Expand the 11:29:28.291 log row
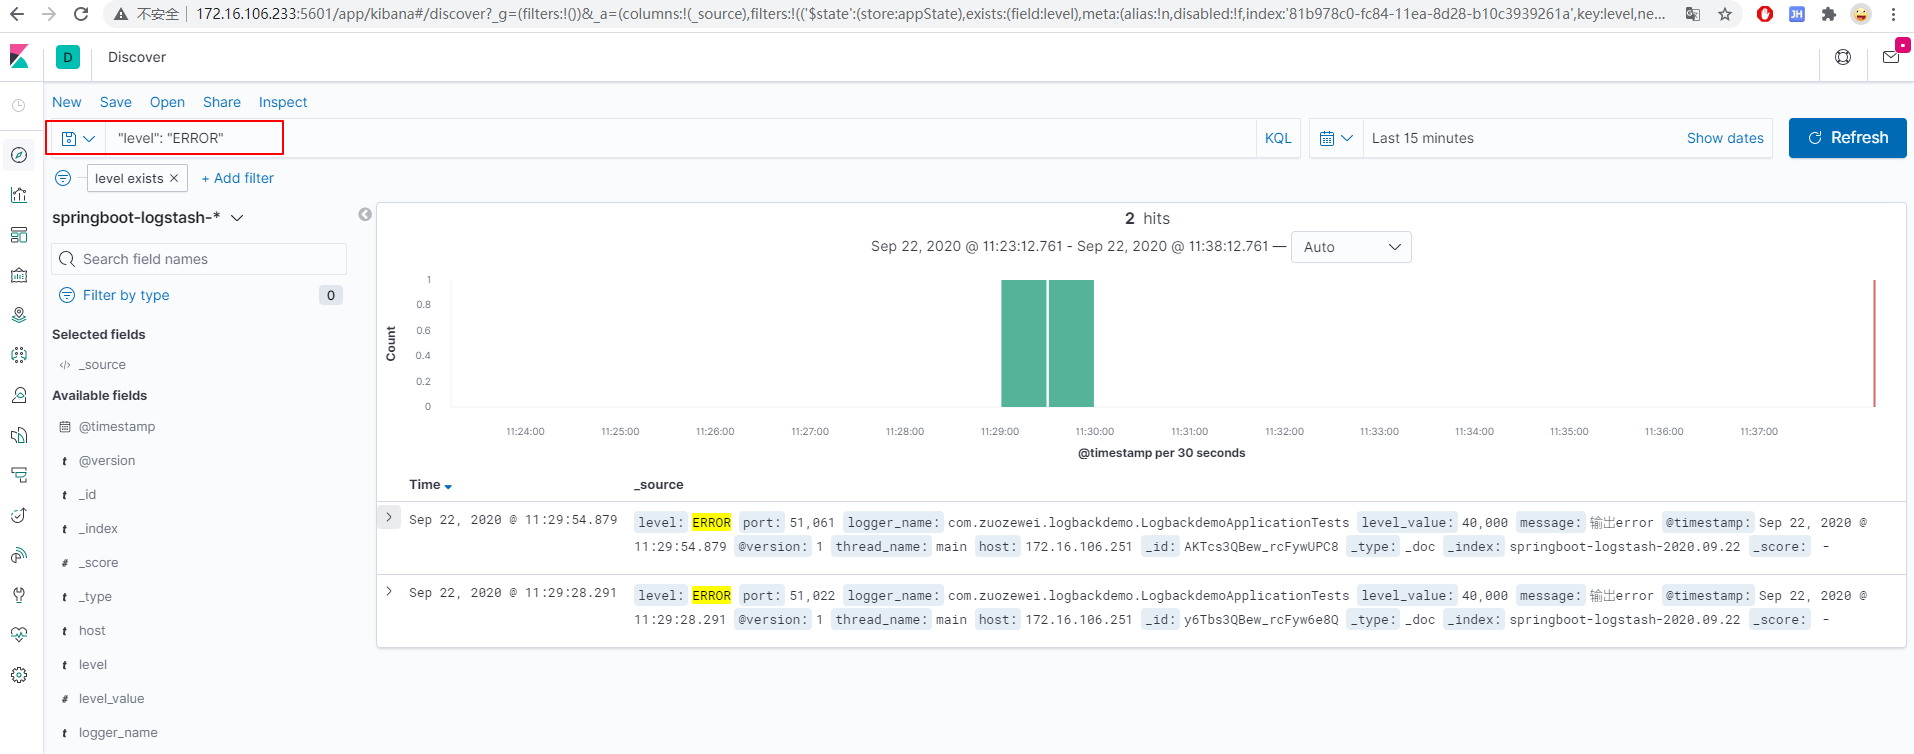The height and width of the screenshot is (754, 1914). pos(389,591)
